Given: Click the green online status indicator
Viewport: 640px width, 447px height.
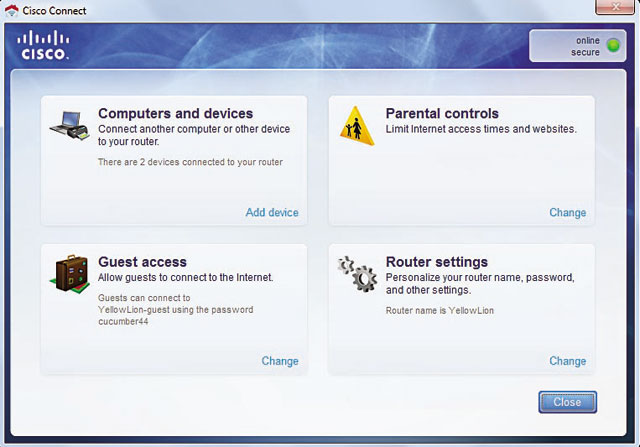Looking at the screenshot, I should pyautogui.click(x=613, y=46).
